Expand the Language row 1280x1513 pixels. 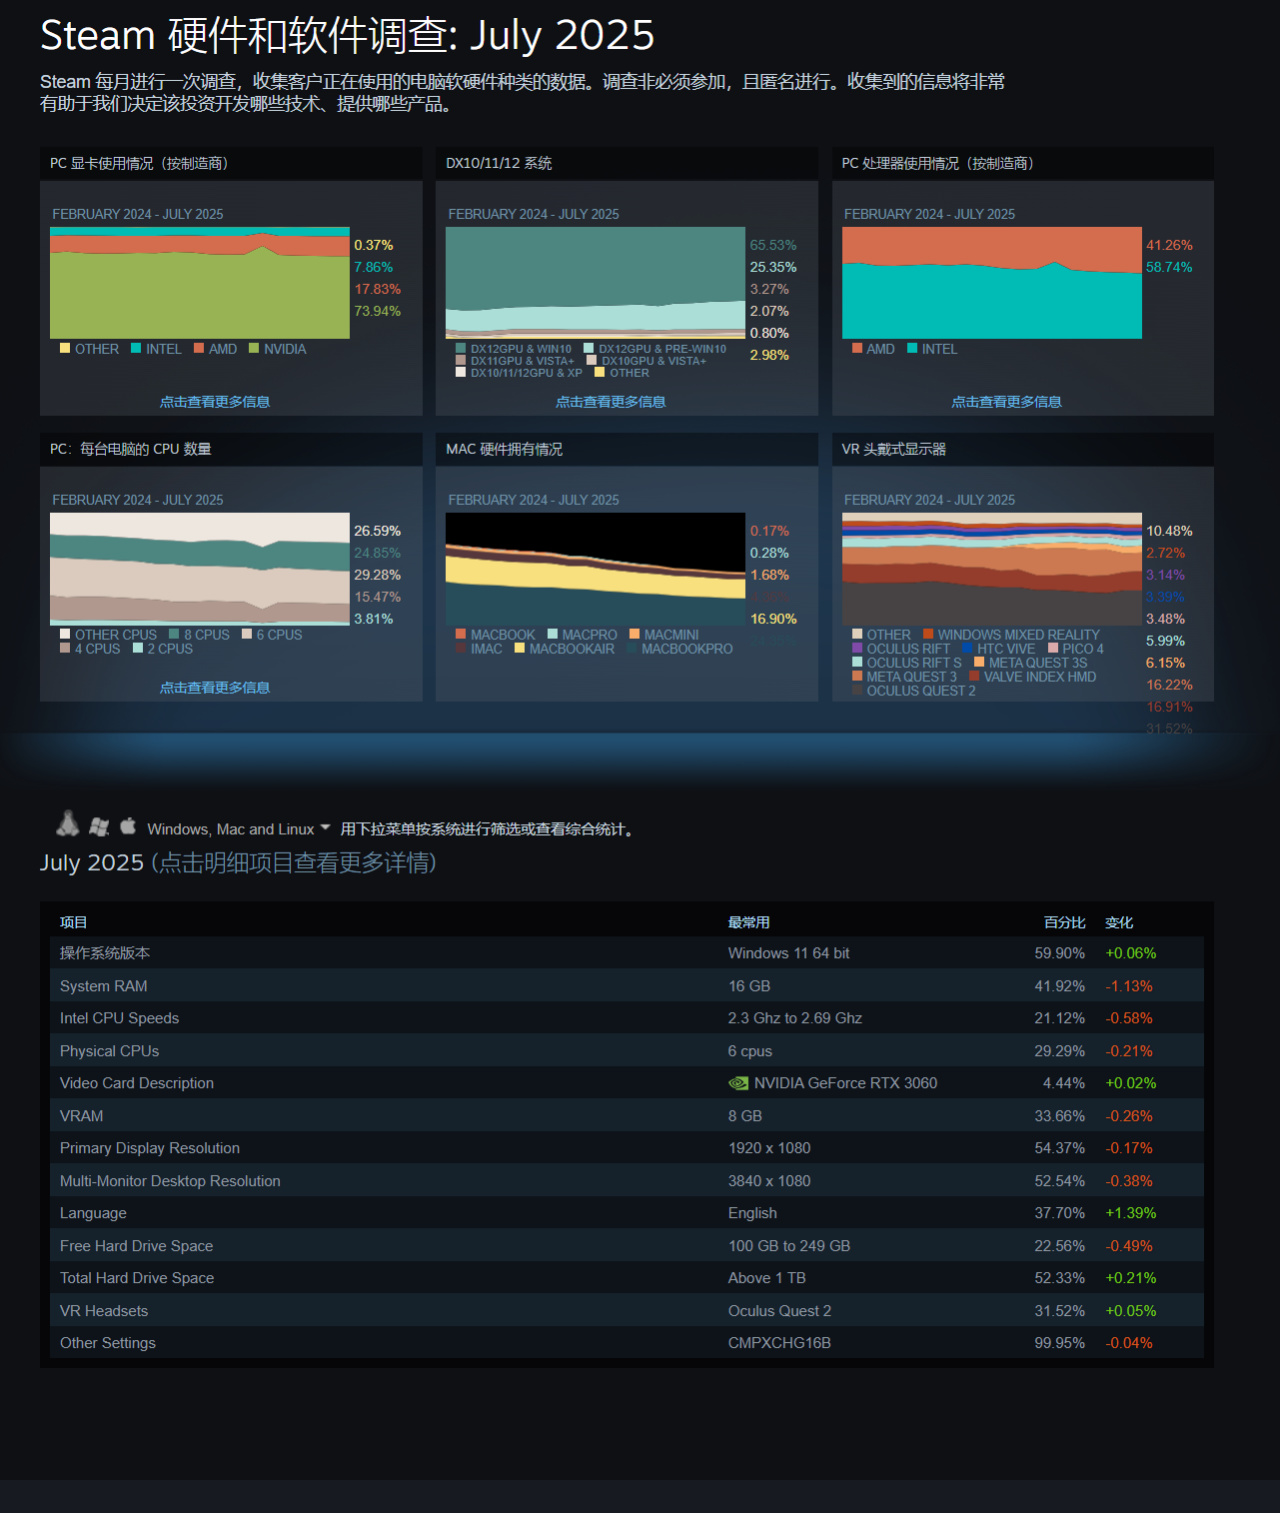pos(627,1213)
